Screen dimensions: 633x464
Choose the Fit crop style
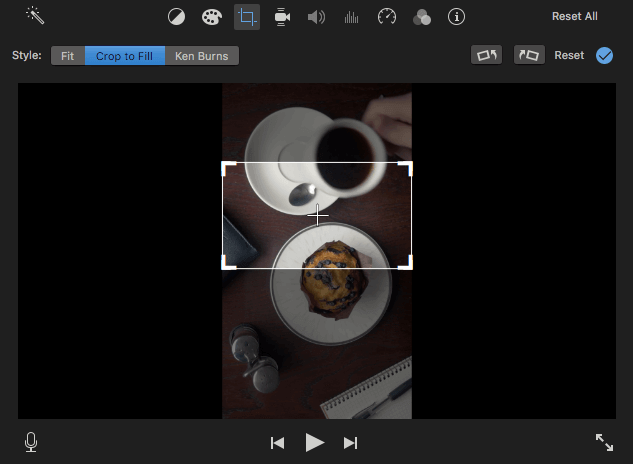pos(68,56)
